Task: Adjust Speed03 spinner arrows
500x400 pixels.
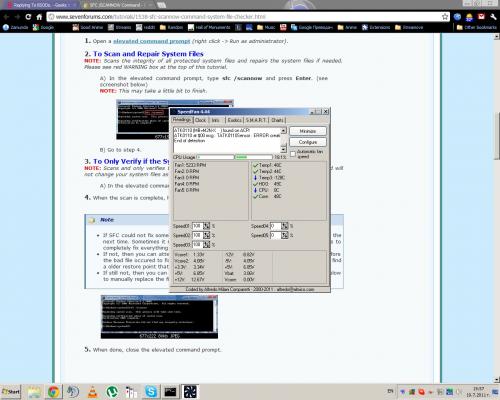Action: click(x=207, y=245)
